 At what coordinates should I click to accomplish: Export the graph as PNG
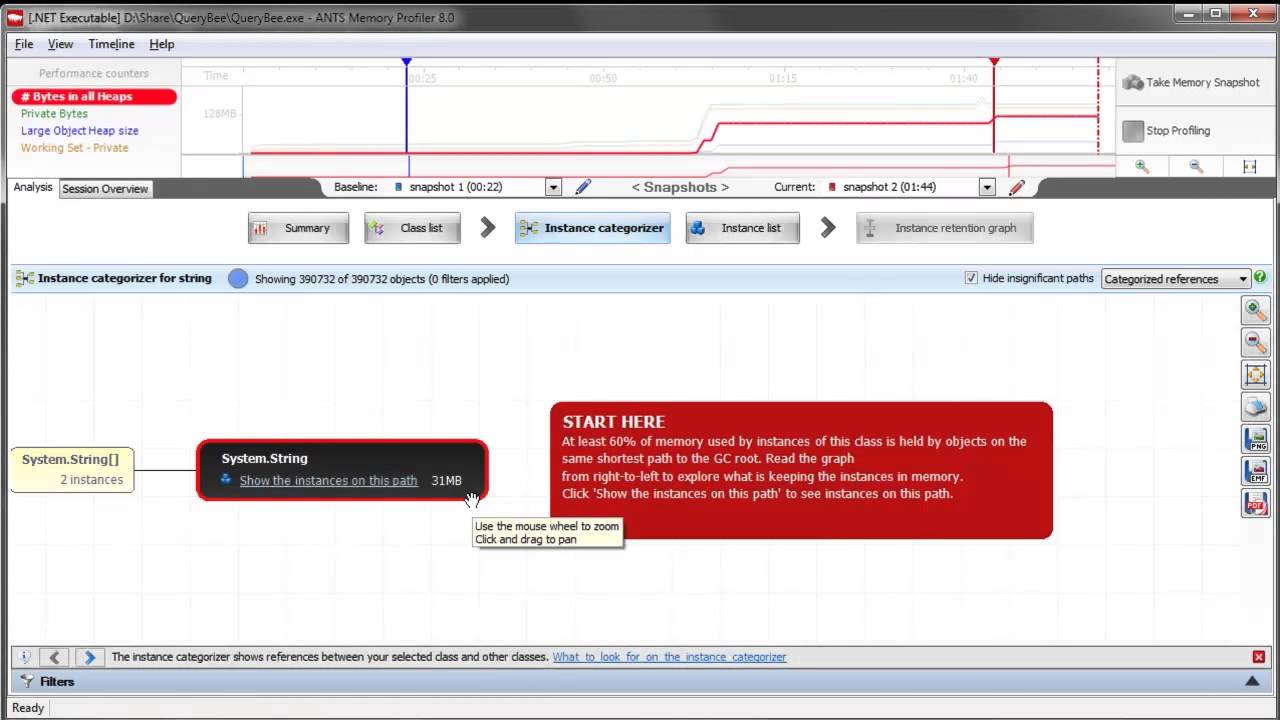click(1255, 439)
